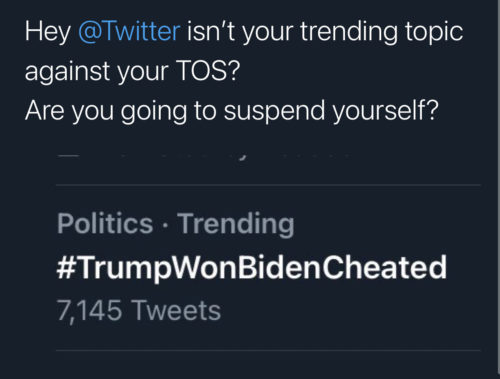This screenshot has width=500, height=379.
Task: Click the divider line below 7,145 Tweets
Action: [268, 350]
